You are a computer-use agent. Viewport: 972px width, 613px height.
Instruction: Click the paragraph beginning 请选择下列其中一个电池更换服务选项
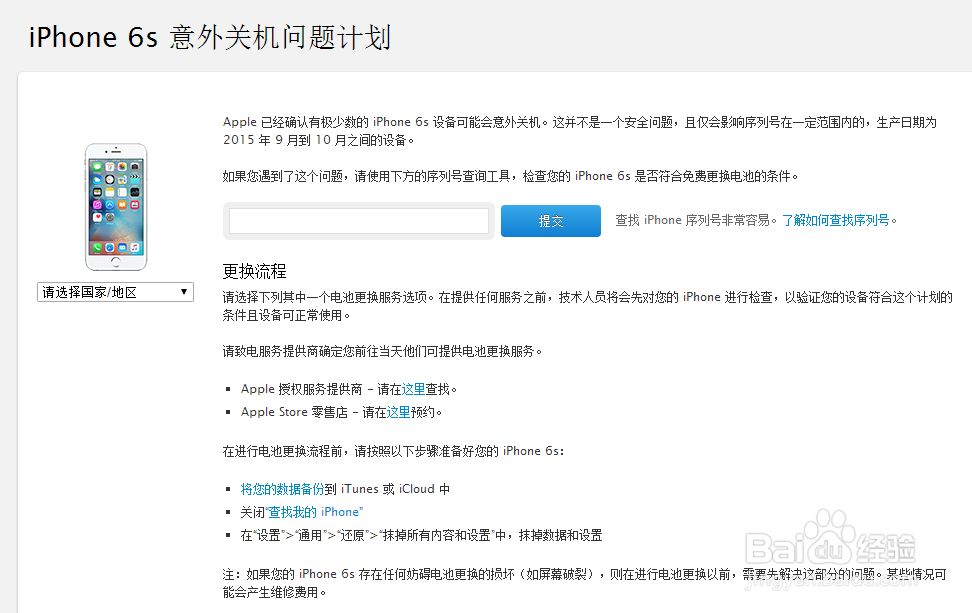588,306
